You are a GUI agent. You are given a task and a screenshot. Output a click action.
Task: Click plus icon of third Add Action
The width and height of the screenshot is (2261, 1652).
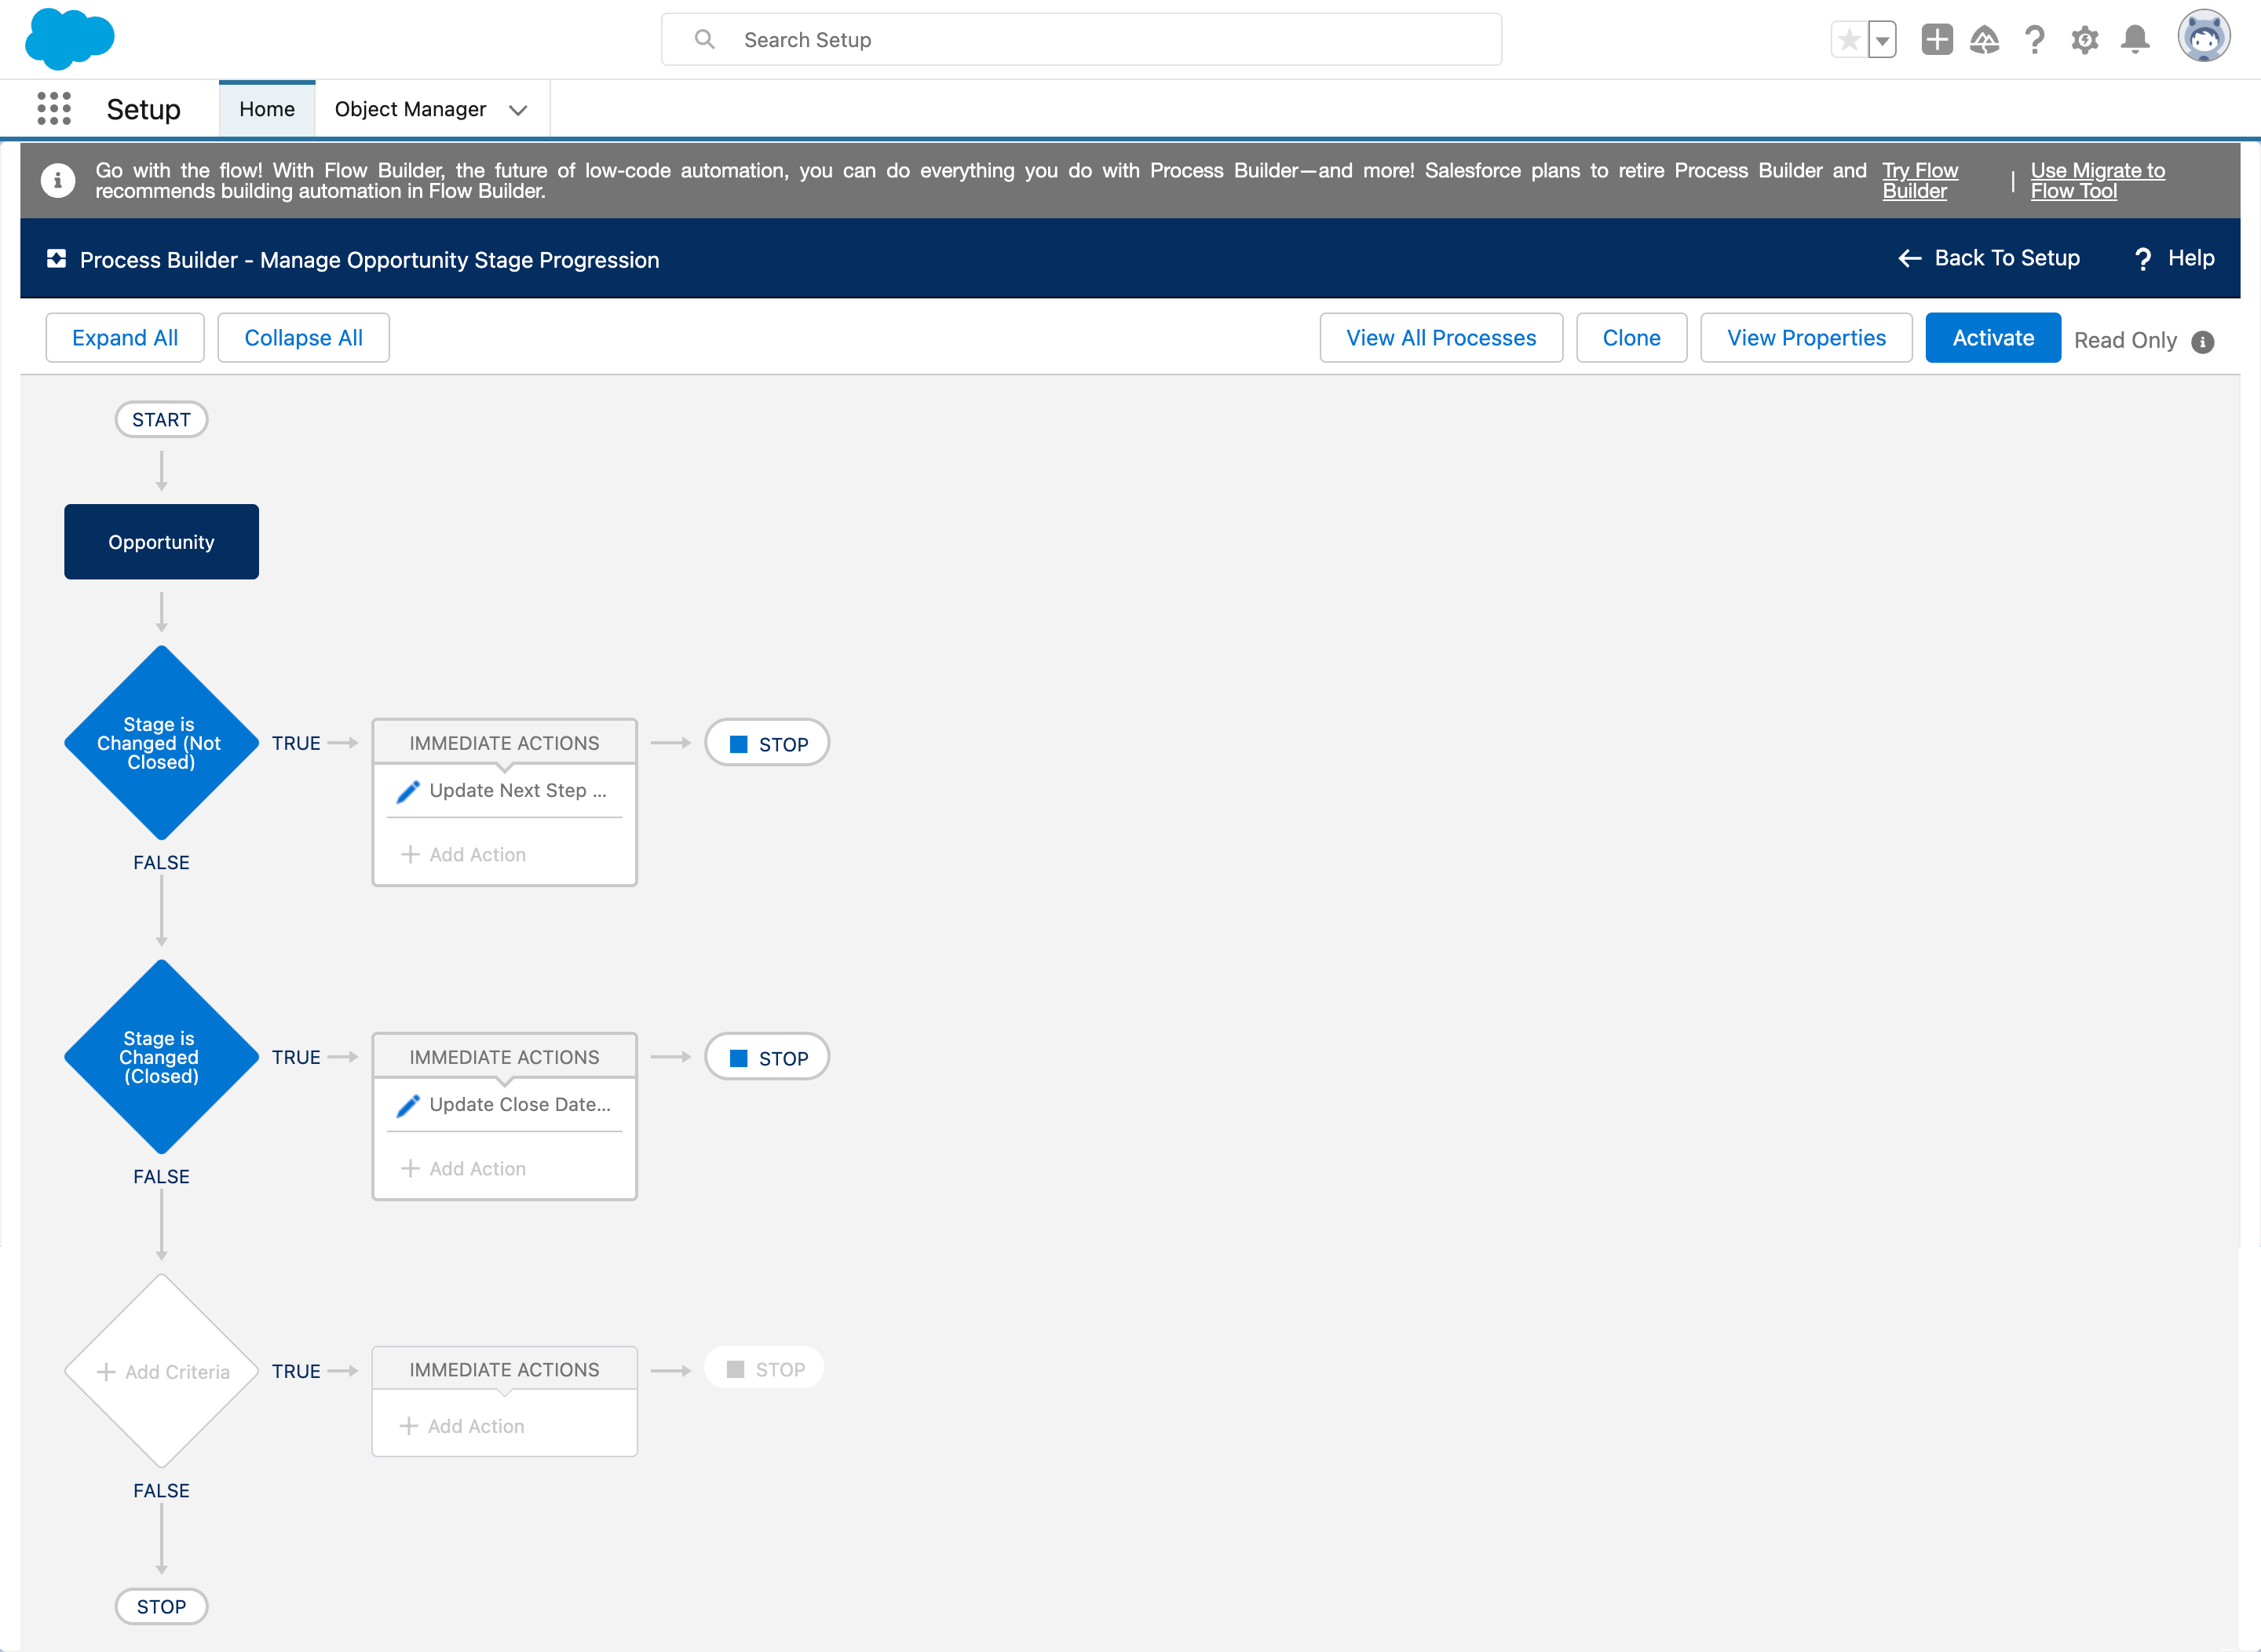(408, 1426)
